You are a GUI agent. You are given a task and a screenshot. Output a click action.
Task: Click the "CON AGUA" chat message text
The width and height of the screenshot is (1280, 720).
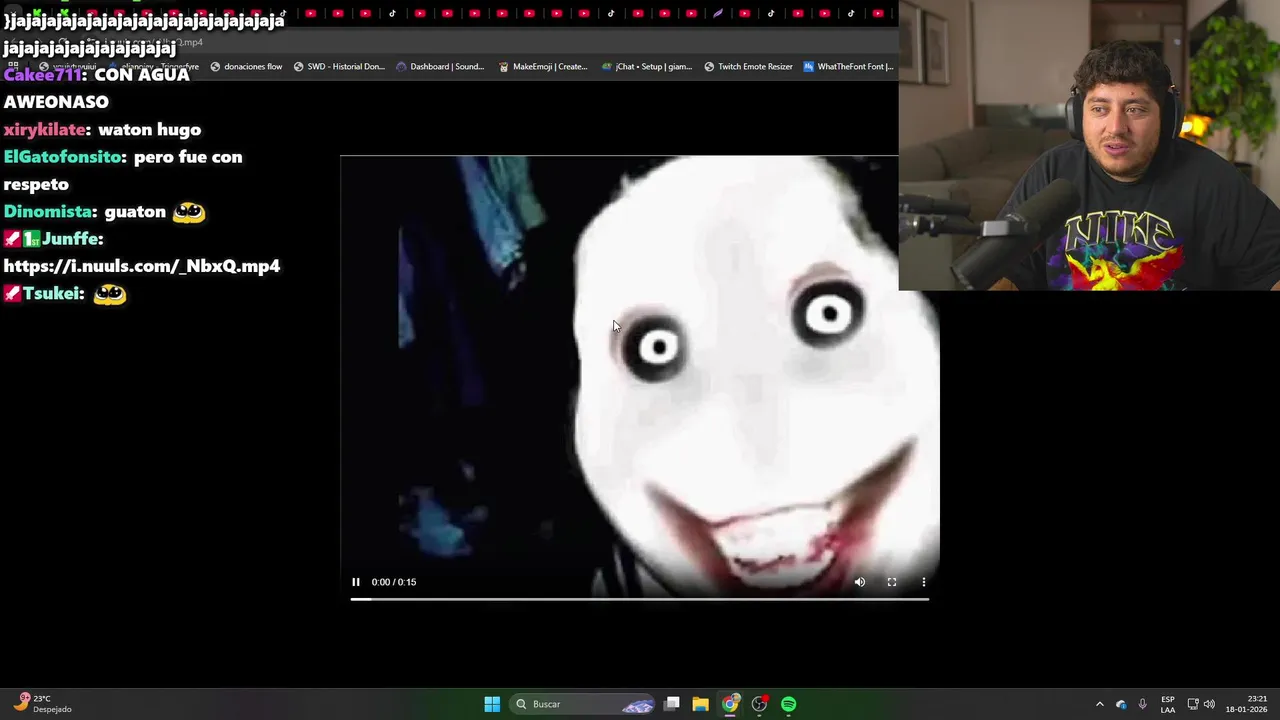(141, 75)
